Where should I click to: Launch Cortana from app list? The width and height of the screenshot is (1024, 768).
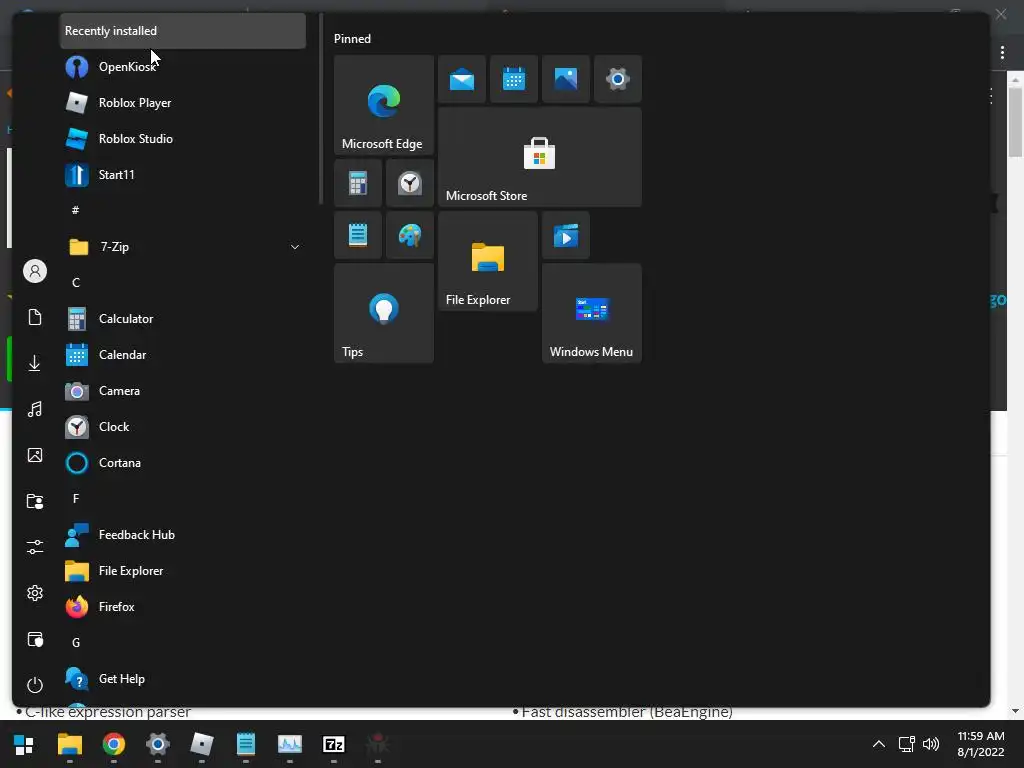183,462
